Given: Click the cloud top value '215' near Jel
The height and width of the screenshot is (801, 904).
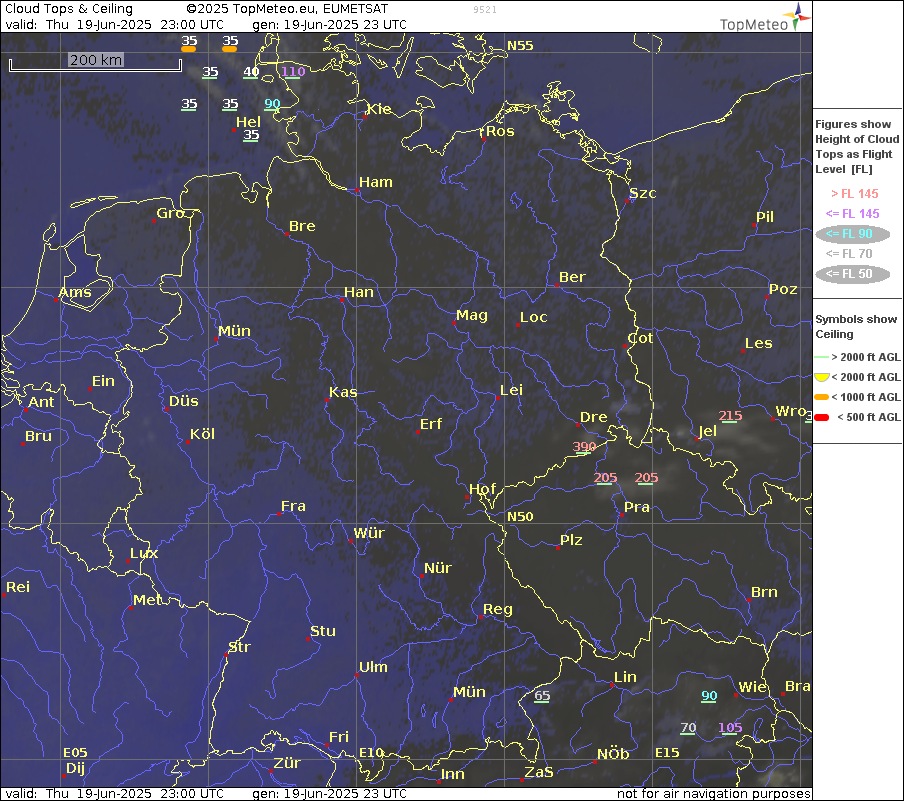Looking at the screenshot, I should pos(730,416).
